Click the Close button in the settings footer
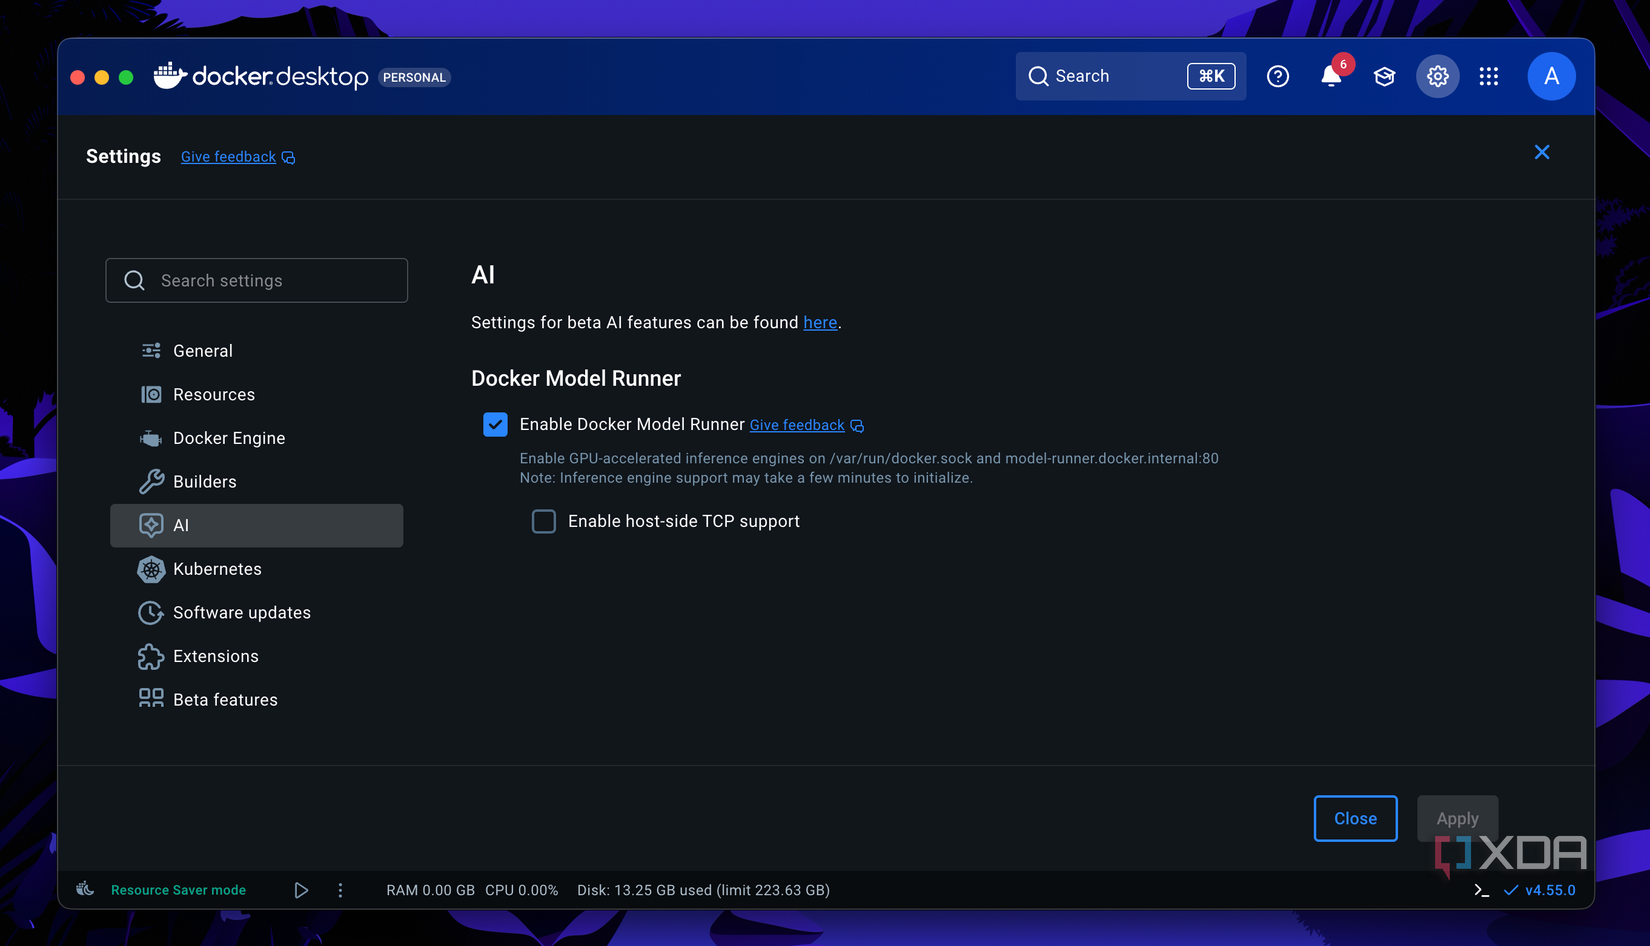Viewport: 1650px width, 946px height. [1355, 818]
